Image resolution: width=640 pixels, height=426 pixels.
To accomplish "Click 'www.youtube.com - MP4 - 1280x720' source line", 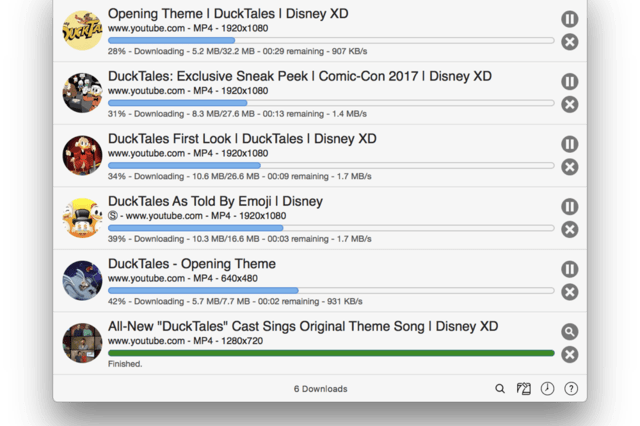I will (185, 341).
